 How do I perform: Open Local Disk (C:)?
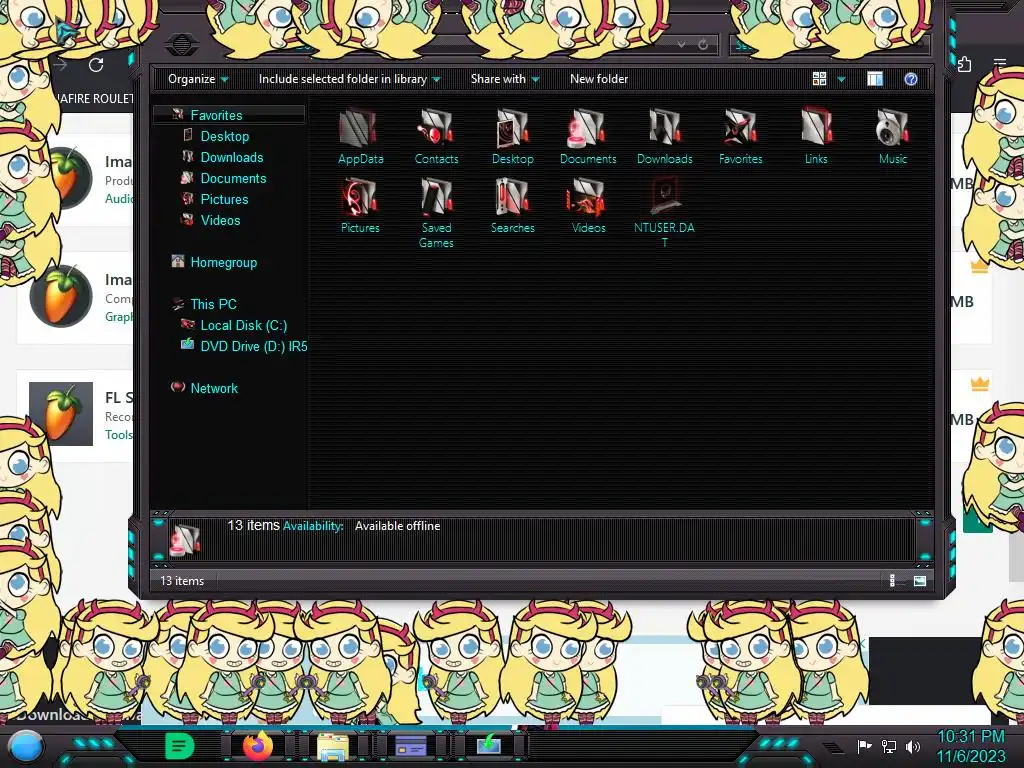[244, 325]
